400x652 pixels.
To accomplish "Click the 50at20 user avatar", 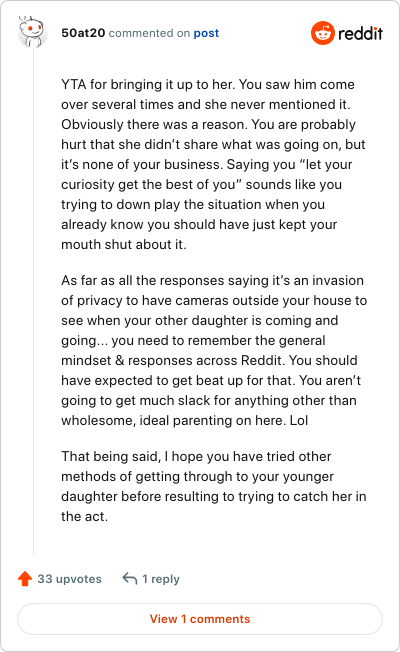I will coord(32,32).
